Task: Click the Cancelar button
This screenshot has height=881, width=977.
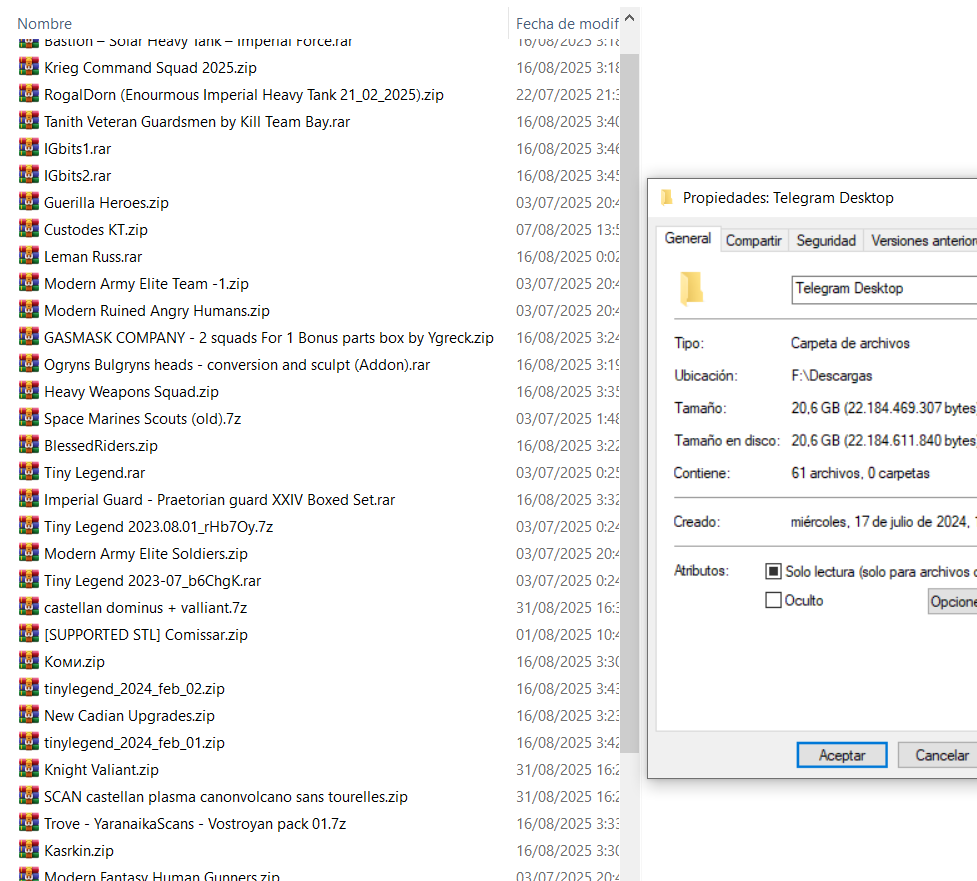Action: point(938,755)
